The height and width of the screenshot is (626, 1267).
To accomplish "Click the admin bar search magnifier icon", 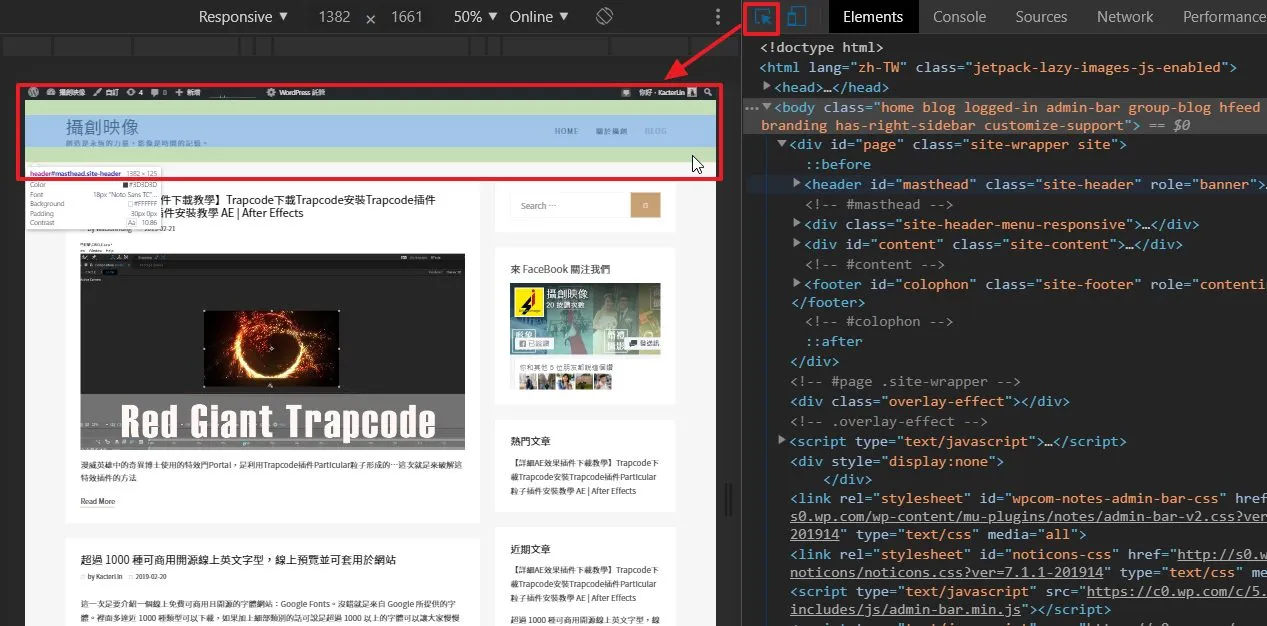I will [x=708, y=92].
